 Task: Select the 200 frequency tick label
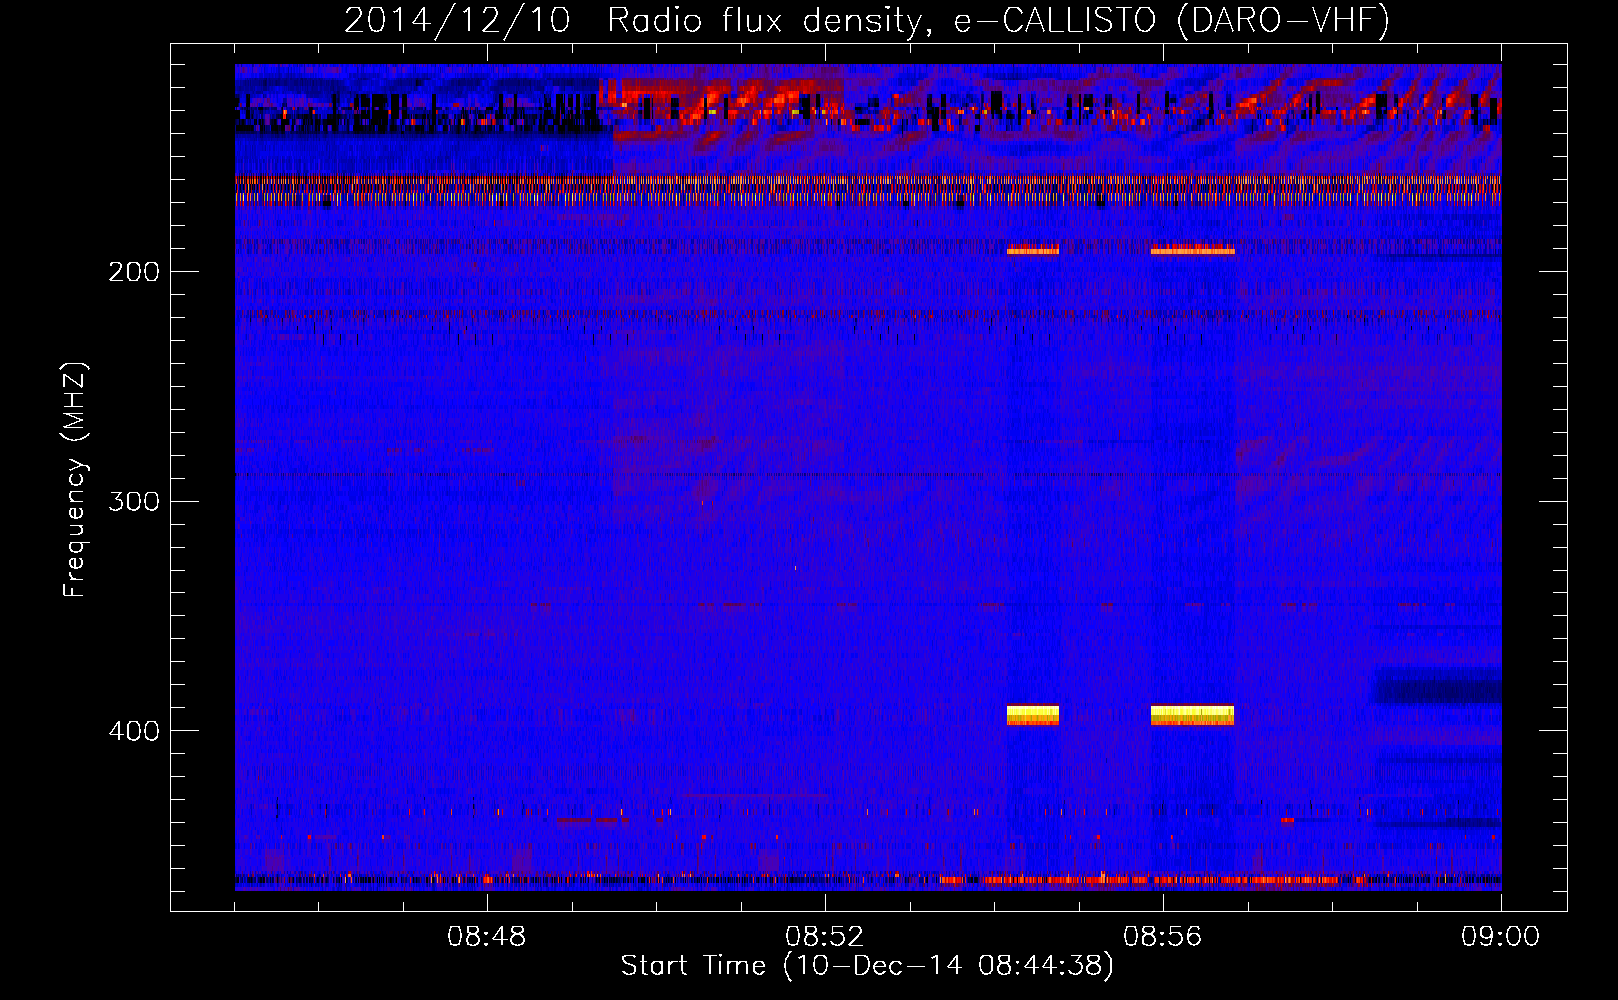click(x=134, y=272)
